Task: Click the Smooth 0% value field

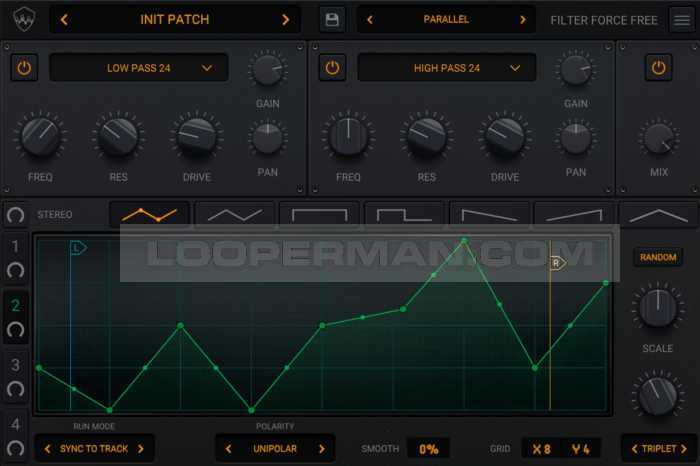Action: [x=428, y=449]
